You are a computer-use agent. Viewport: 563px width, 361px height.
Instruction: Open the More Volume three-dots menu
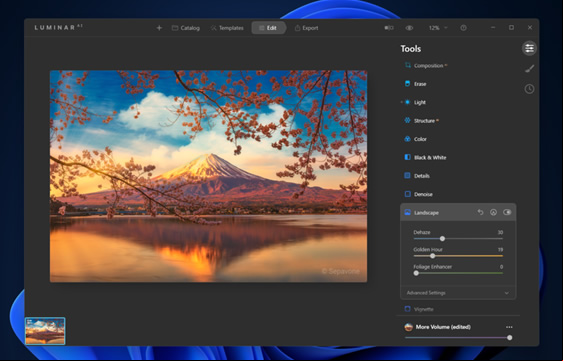(509, 327)
